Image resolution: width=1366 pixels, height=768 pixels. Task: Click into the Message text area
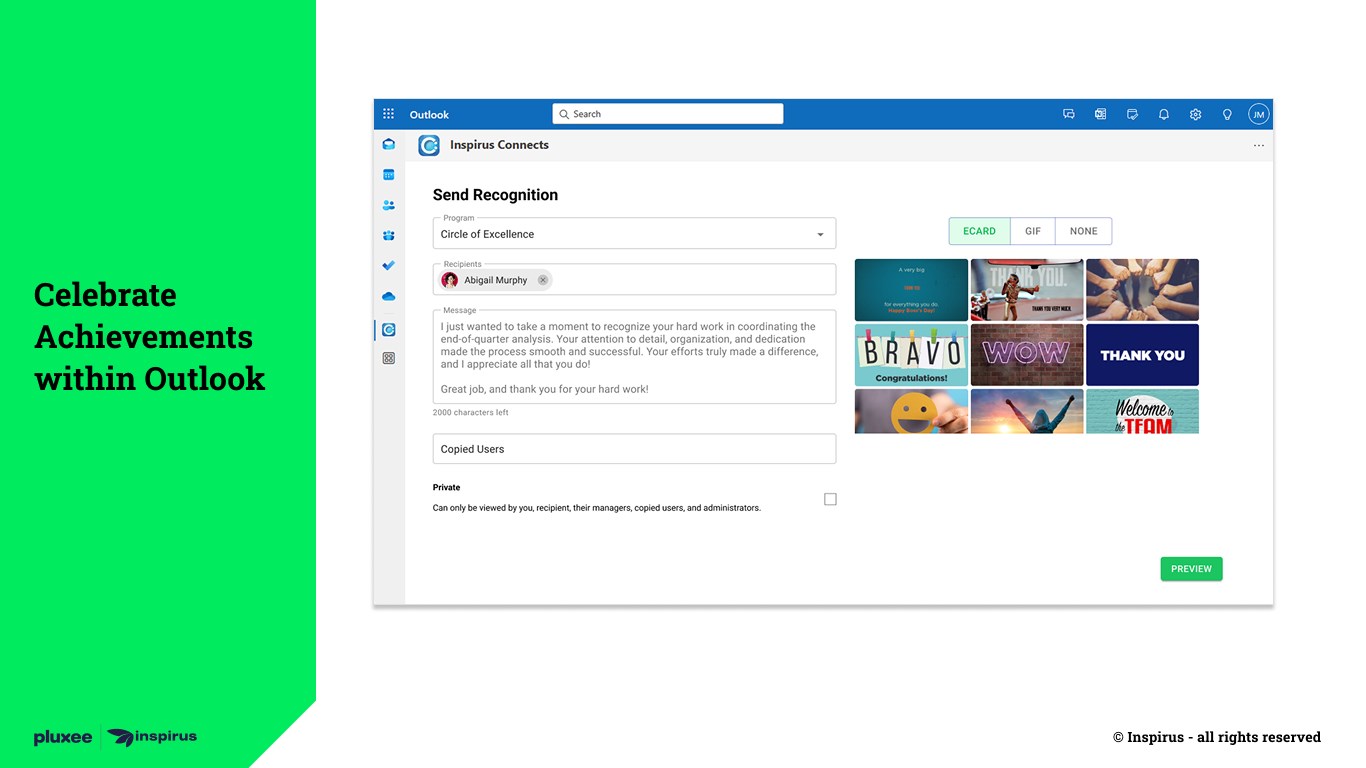pyautogui.click(x=634, y=357)
